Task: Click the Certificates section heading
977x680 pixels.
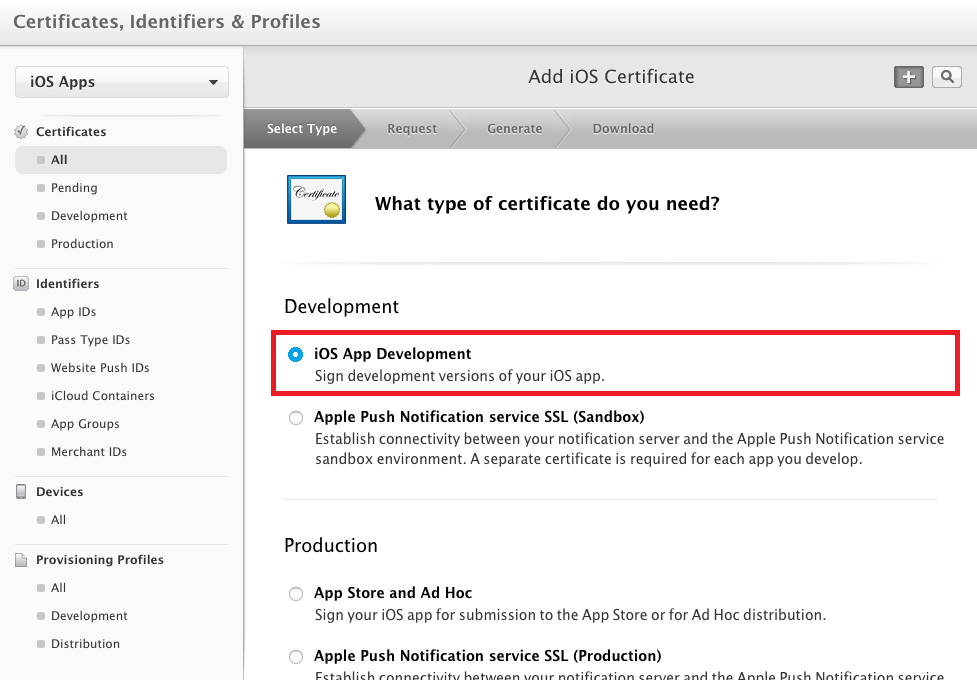Action: 71,132
